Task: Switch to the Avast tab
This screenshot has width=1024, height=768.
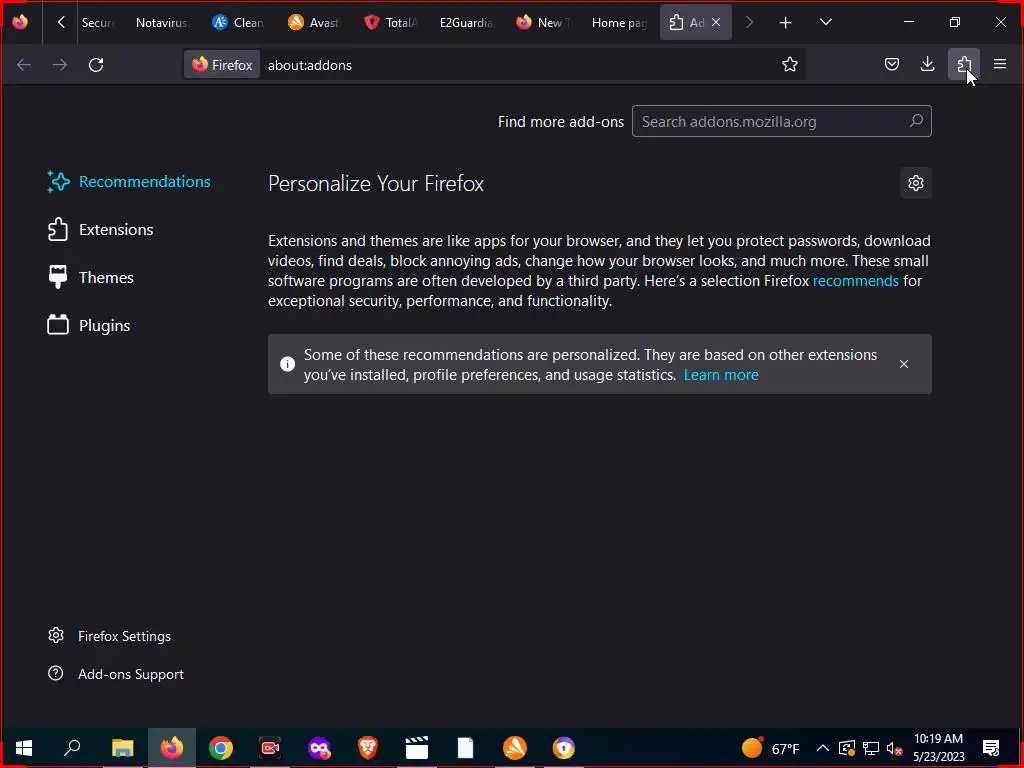Action: click(315, 22)
